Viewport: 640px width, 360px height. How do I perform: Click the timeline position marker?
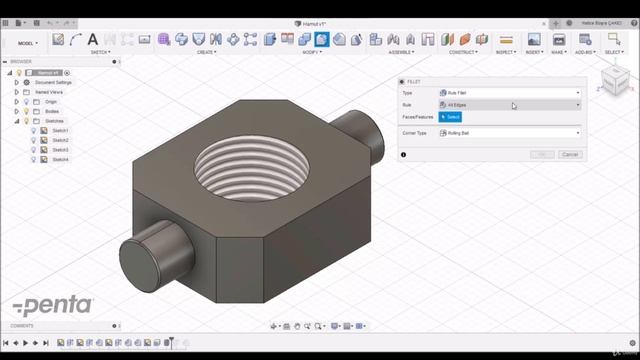click(x=171, y=342)
